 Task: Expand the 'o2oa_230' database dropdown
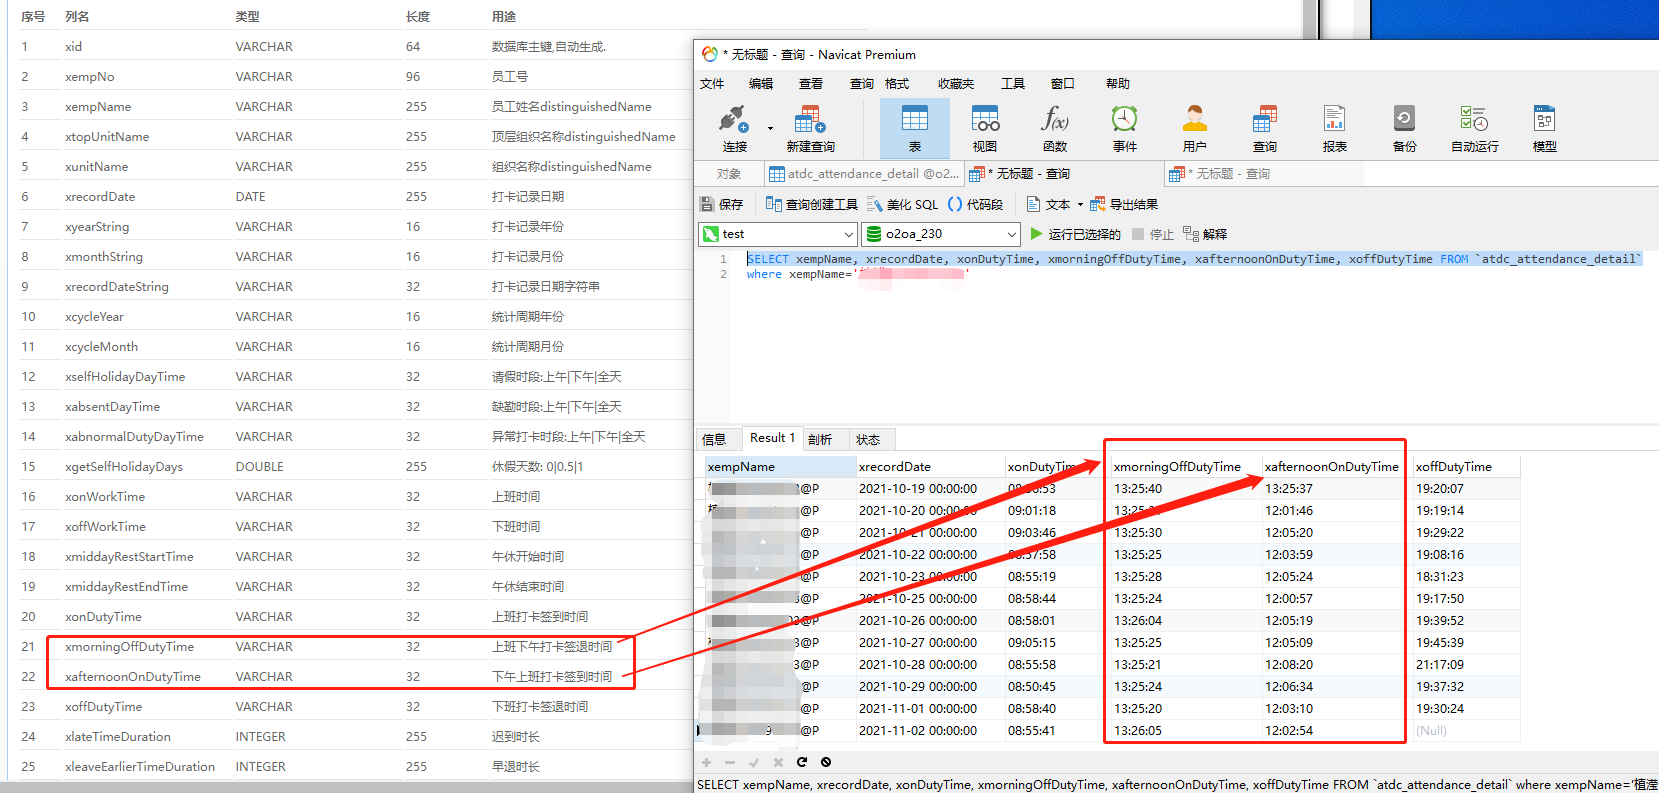[x=1011, y=234]
